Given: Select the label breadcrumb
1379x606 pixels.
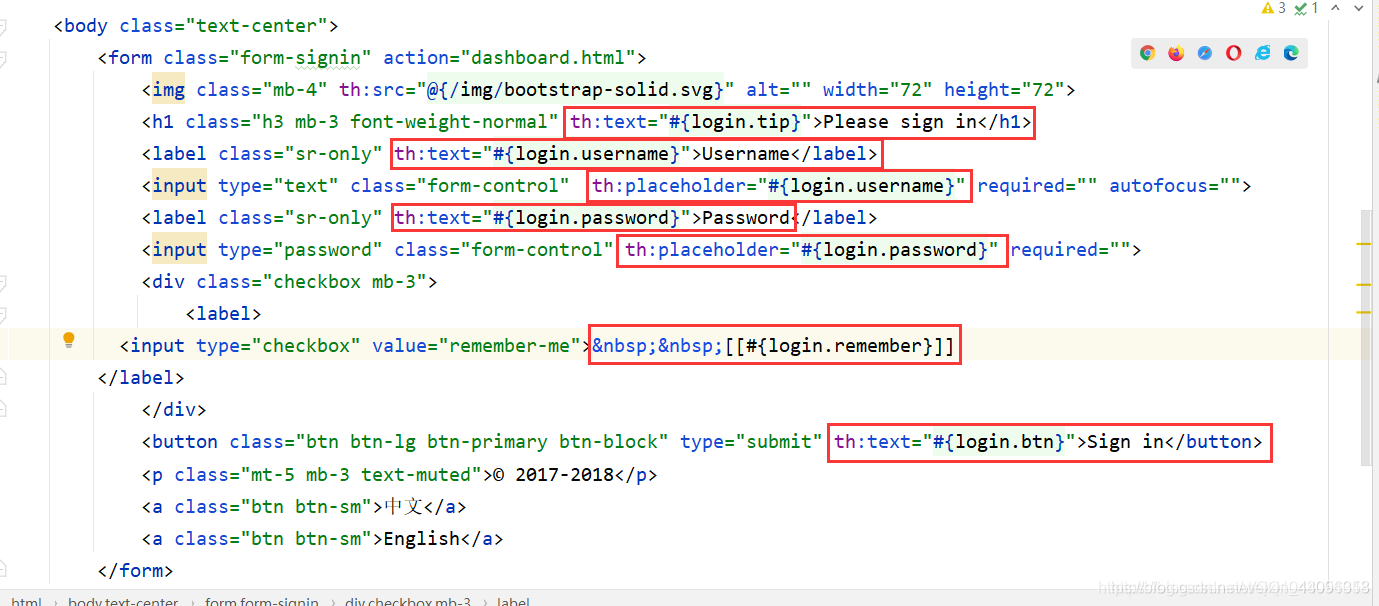Looking at the screenshot, I should 513,601.
